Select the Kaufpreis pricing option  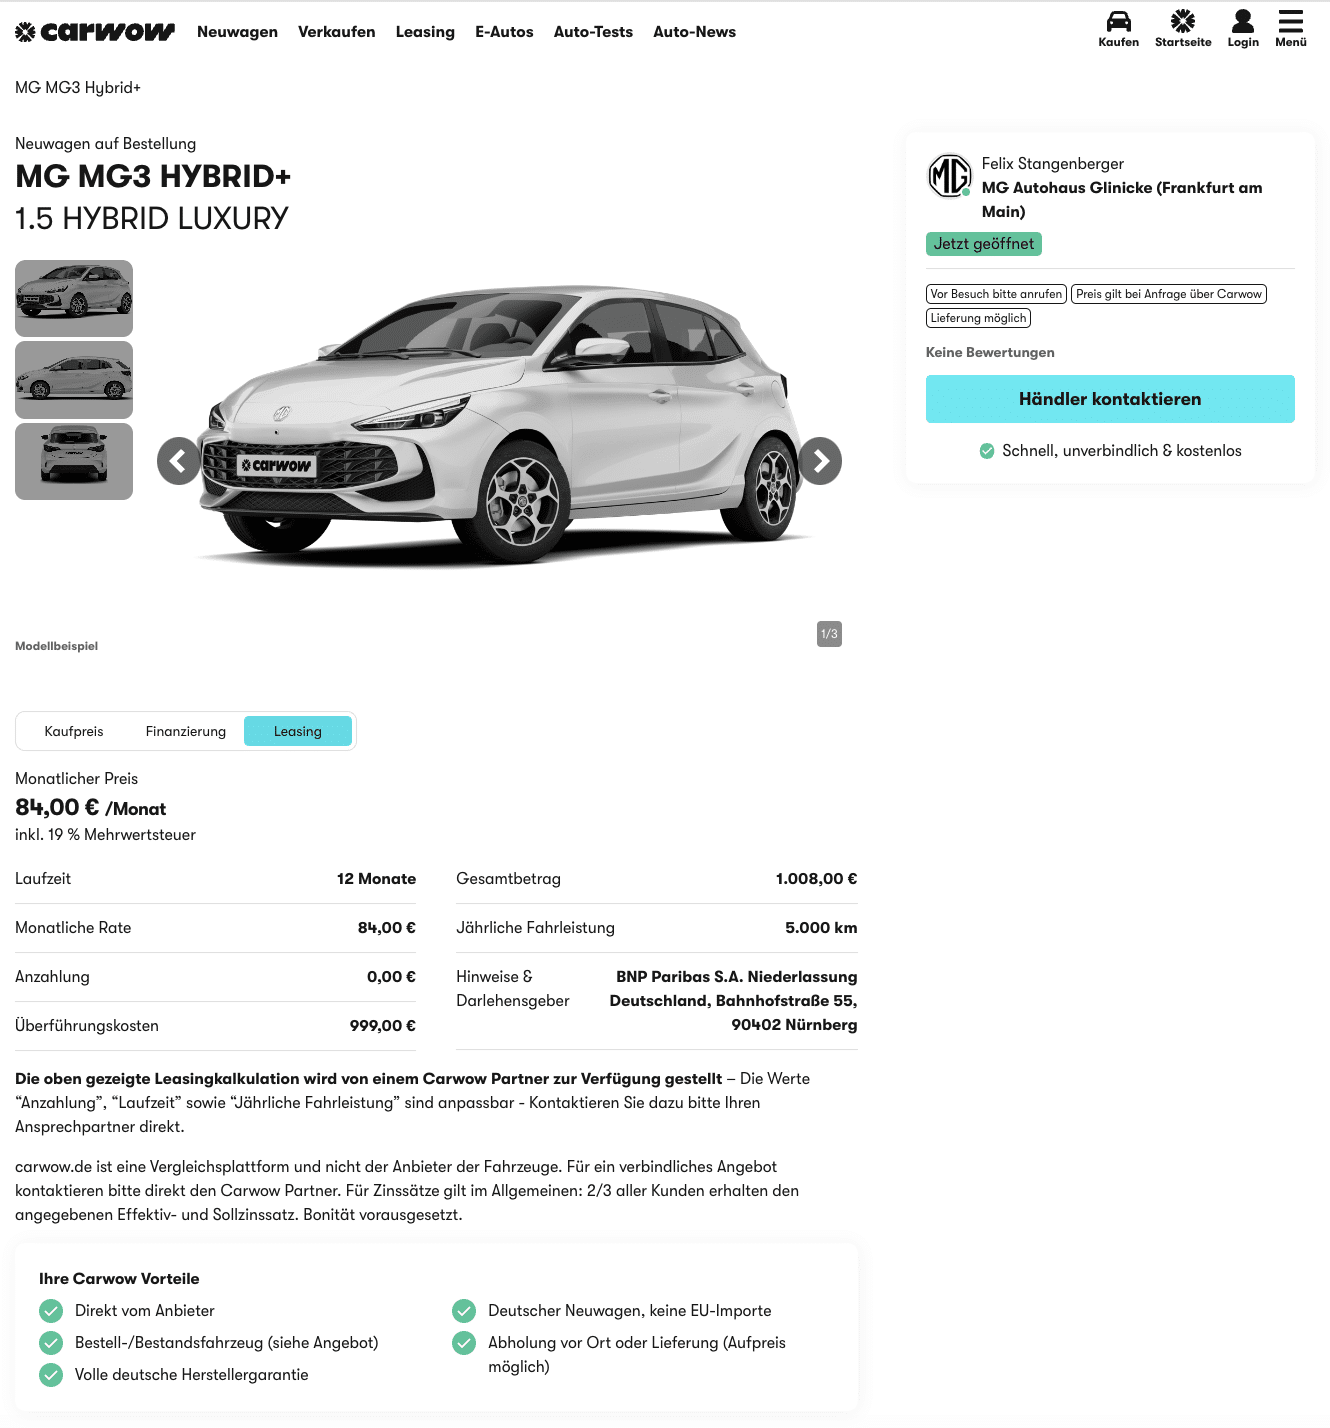tap(74, 731)
